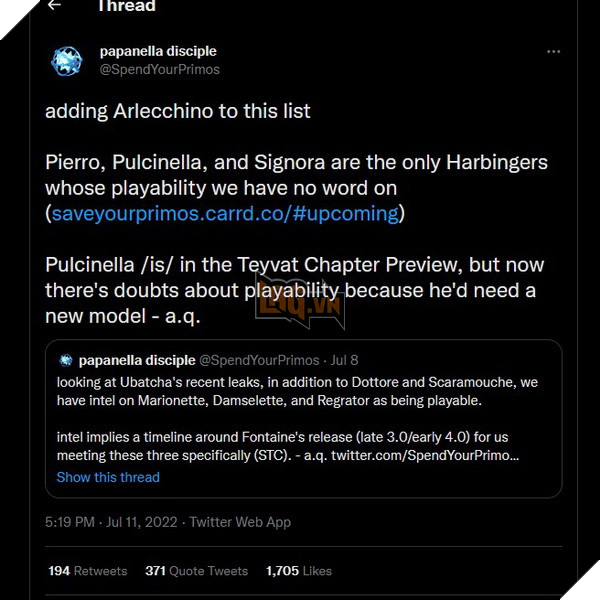Open the saveyourprimos.carrd.co/#upcoming link

tap(224, 214)
